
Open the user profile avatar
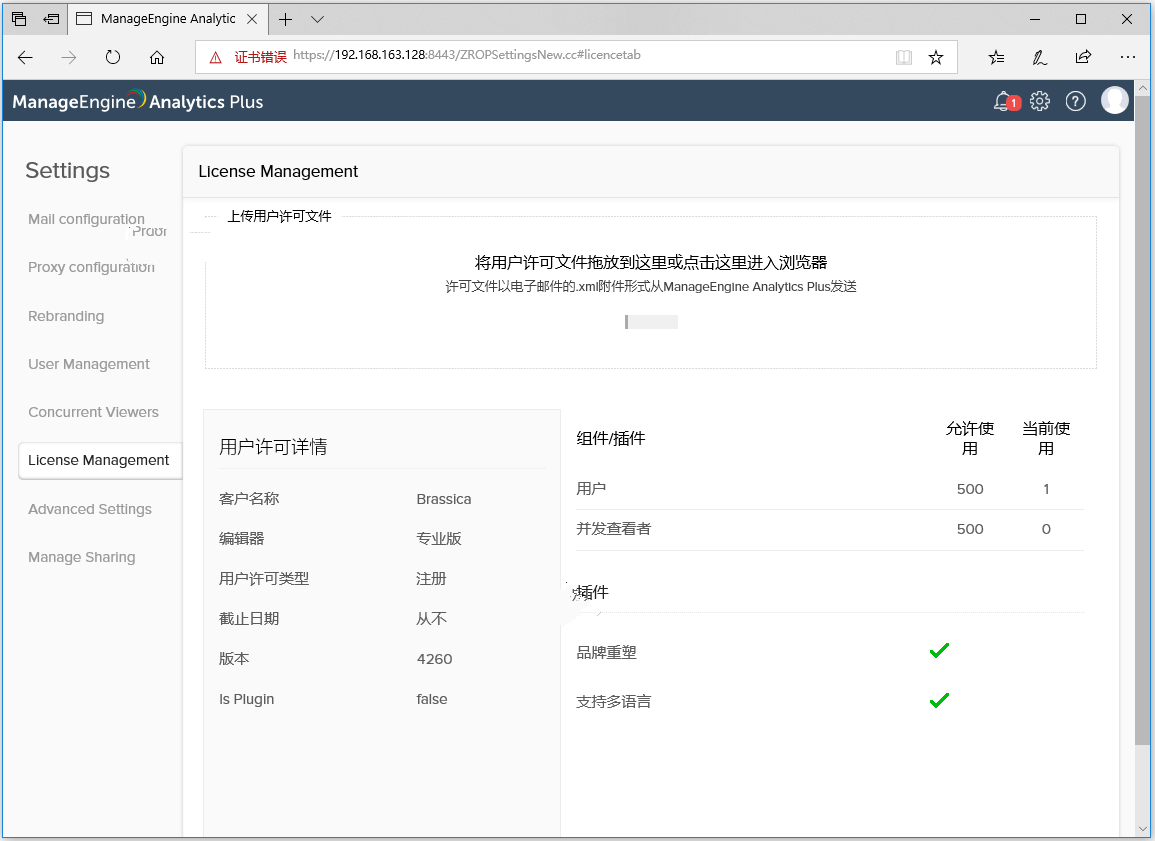[1114, 100]
